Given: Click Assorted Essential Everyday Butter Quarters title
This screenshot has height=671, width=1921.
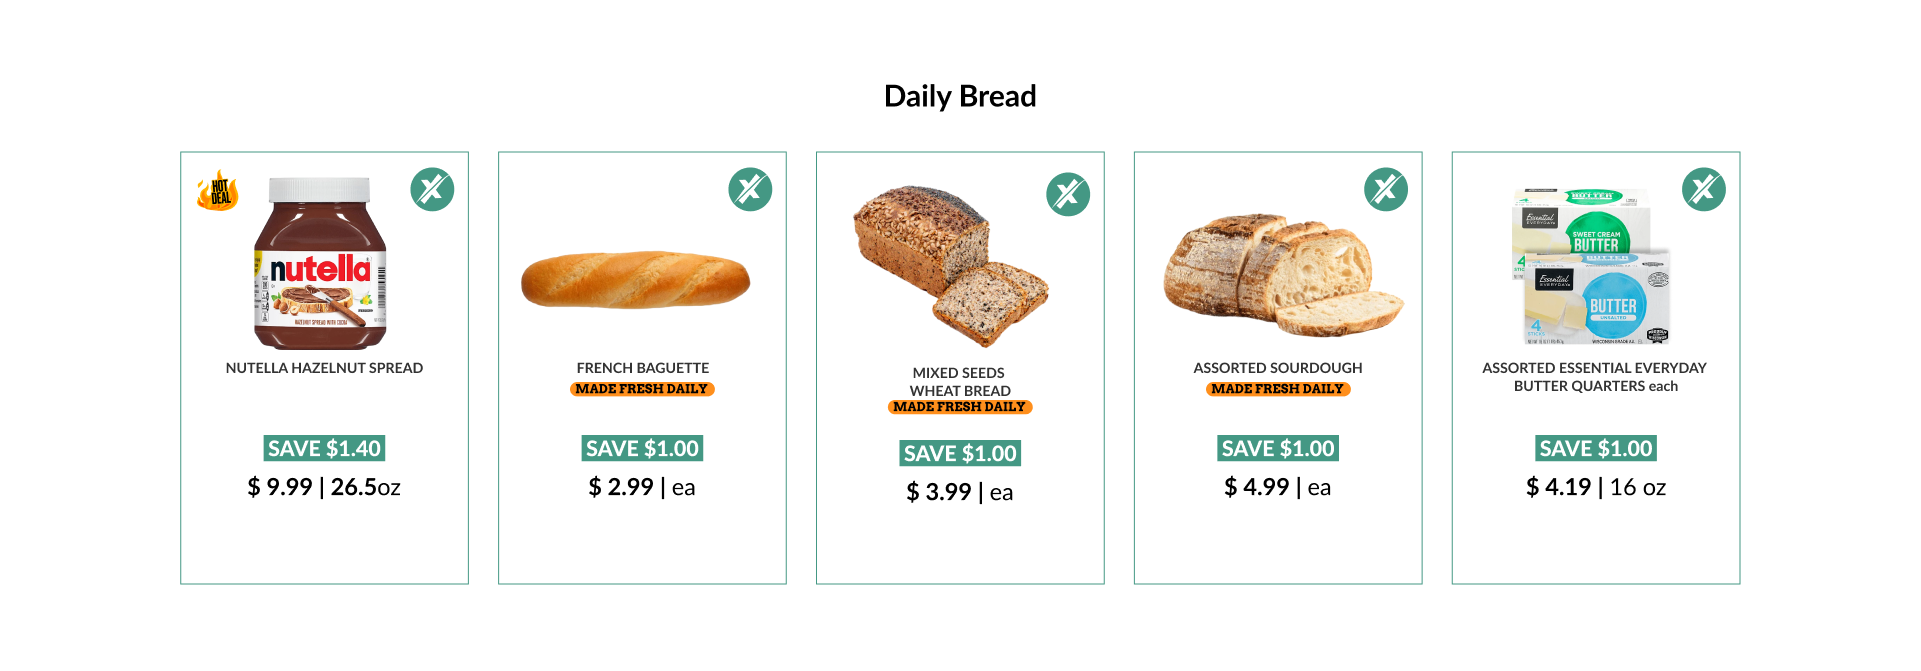Looking at the screenshot, I should coord(1595,377).
